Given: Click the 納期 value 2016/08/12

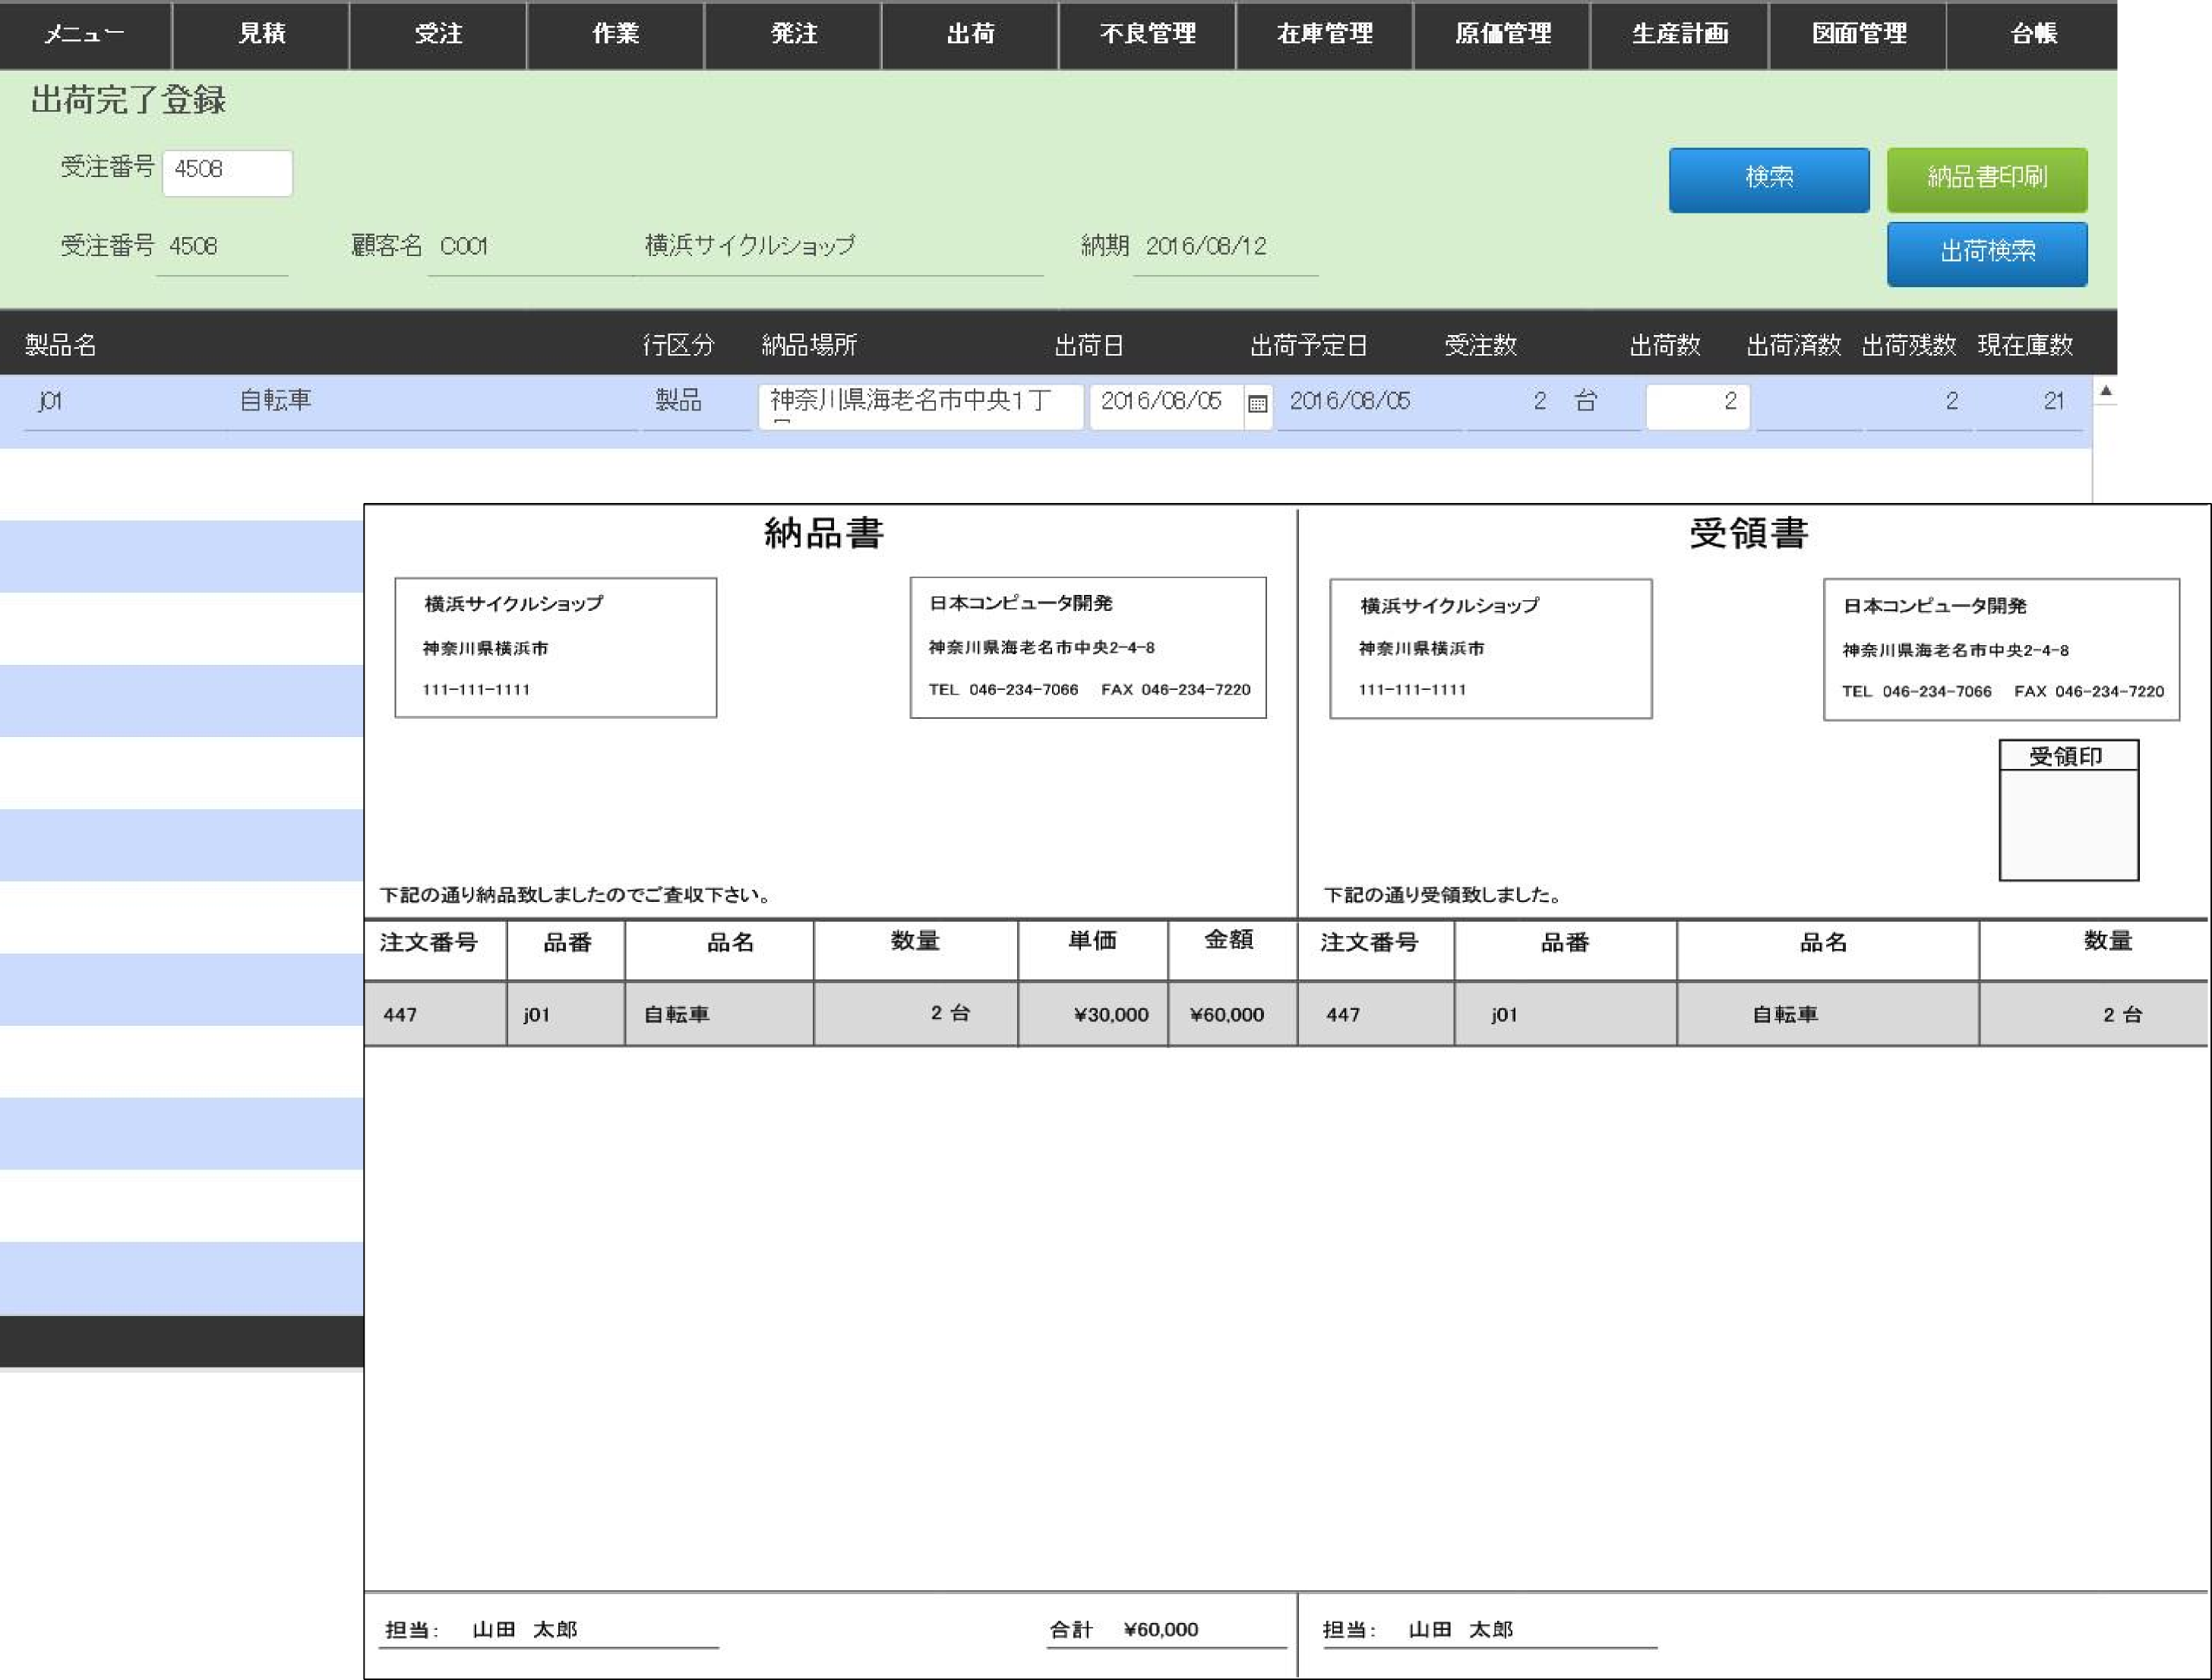Looking at the screenshot, I should [x=1206, y=246].
